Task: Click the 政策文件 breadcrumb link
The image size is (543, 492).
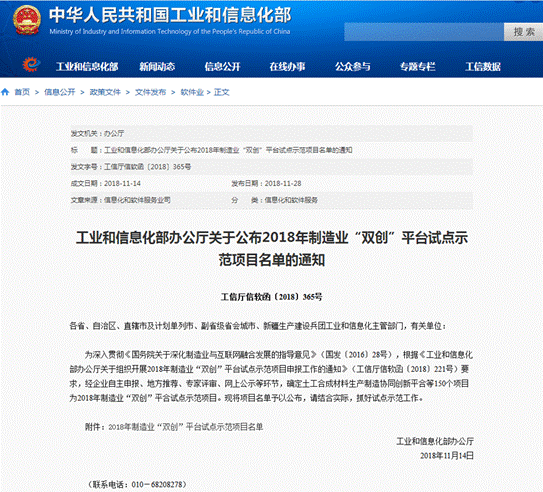Action: (105, 92)
